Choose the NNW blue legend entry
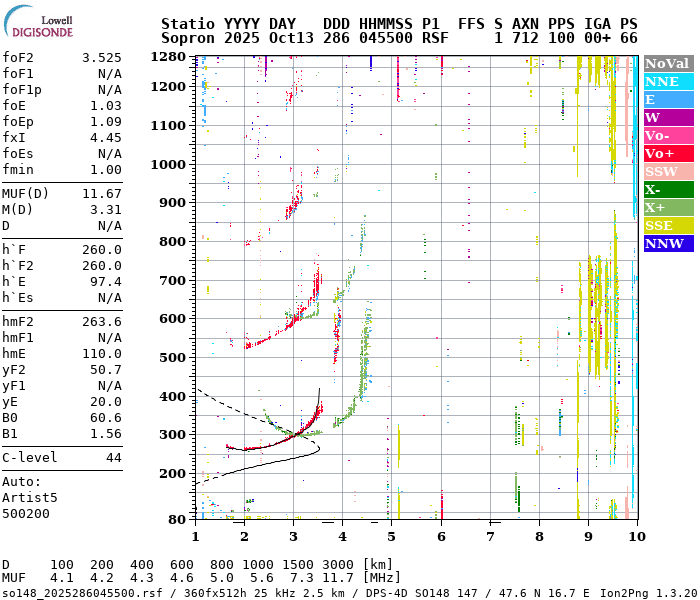Screen dimensions: 700x600 tap(668, 243)
